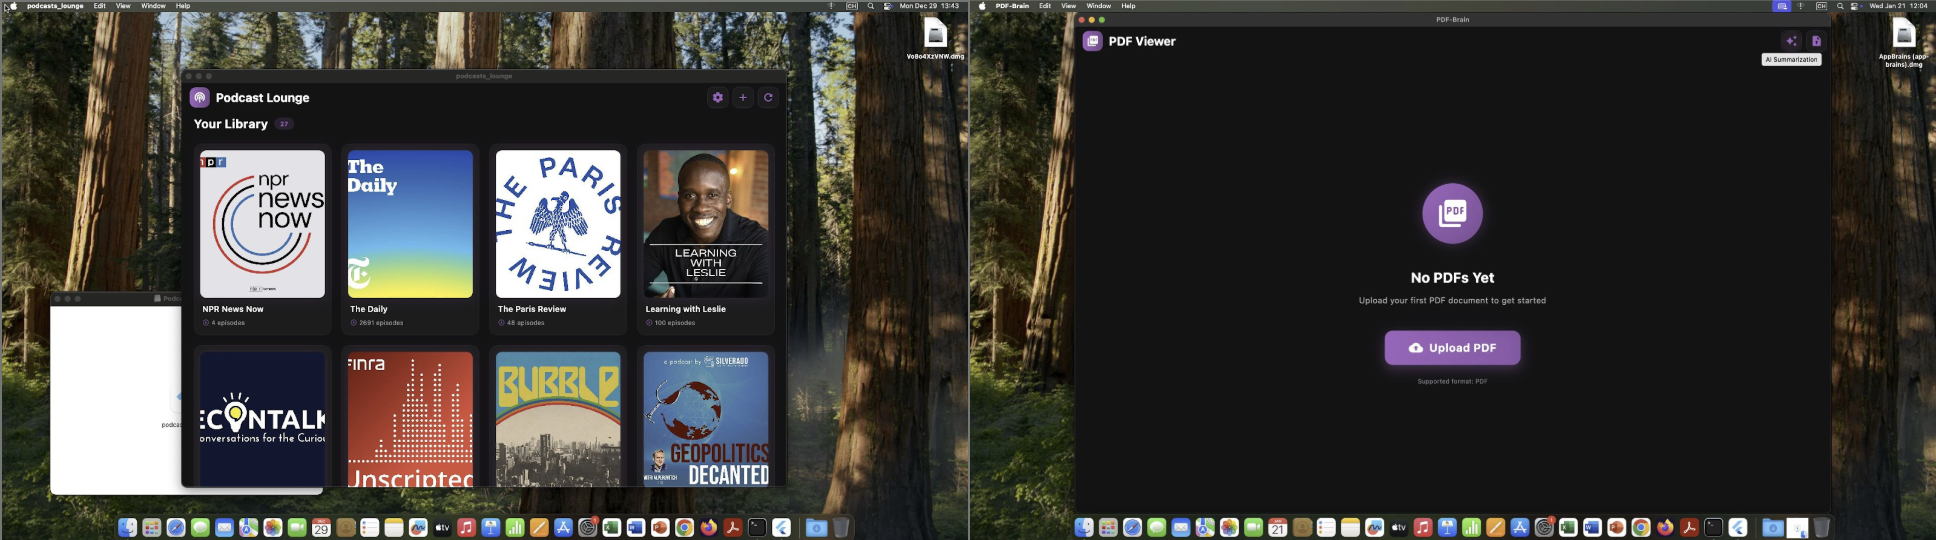Open settings gear in Podcast Lounge header

coord(717,97)
